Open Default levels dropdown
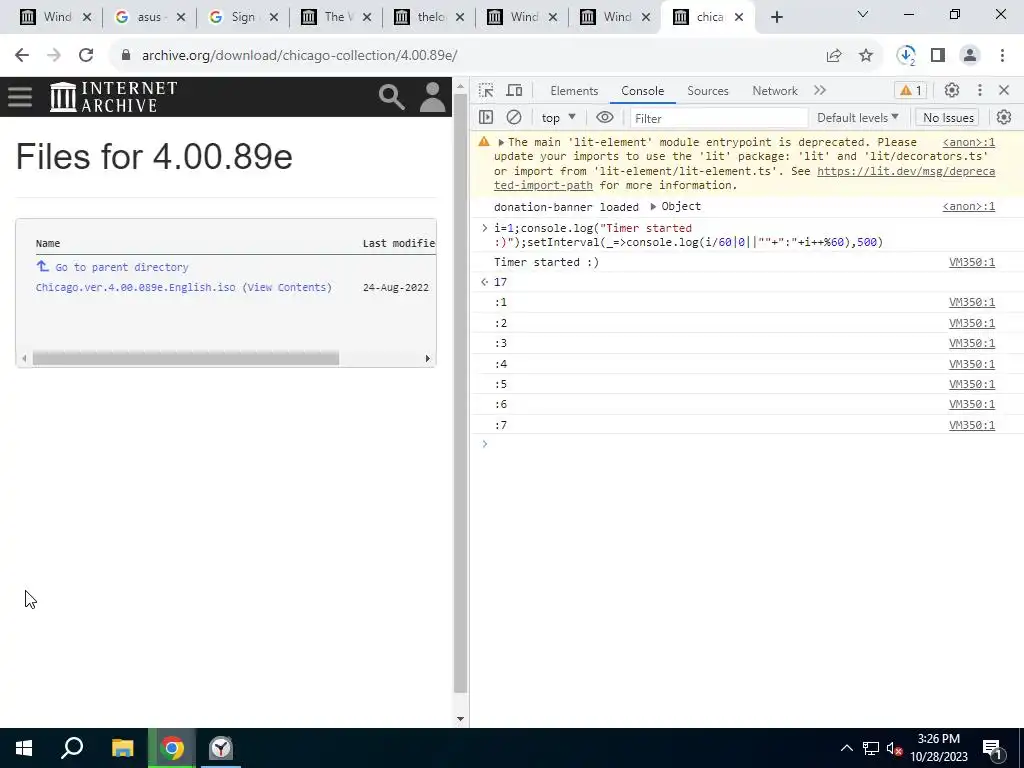Viewport: 1024px width, 768px height. [x=857, y=118]
